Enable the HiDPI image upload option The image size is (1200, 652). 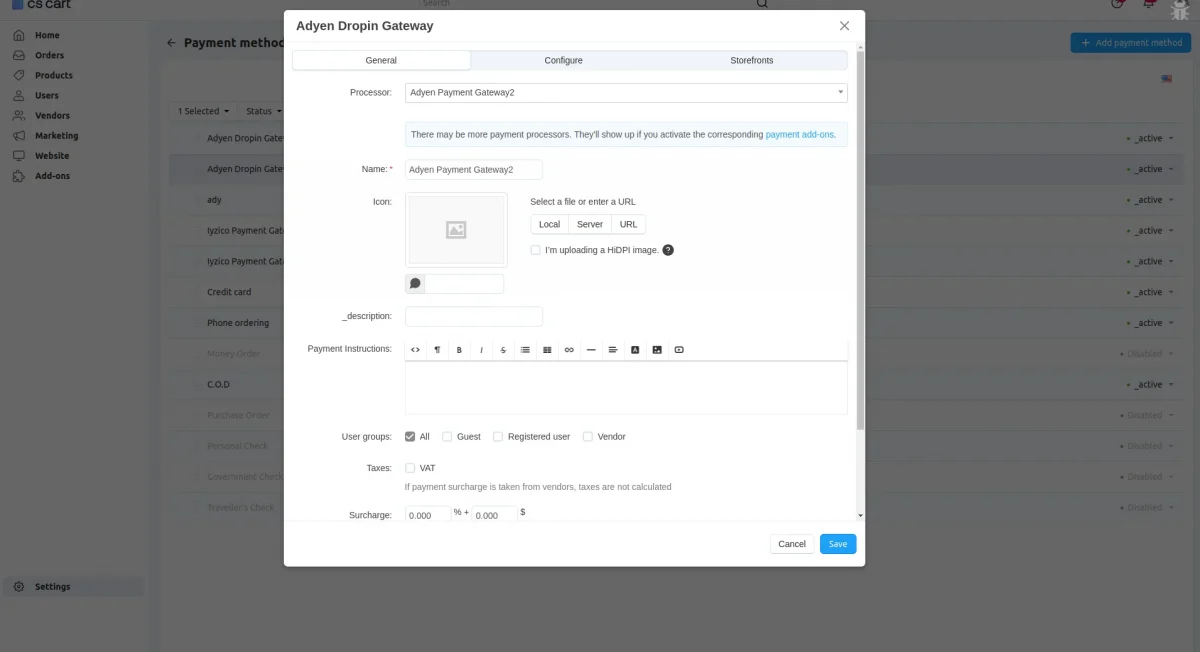[535, 249]
